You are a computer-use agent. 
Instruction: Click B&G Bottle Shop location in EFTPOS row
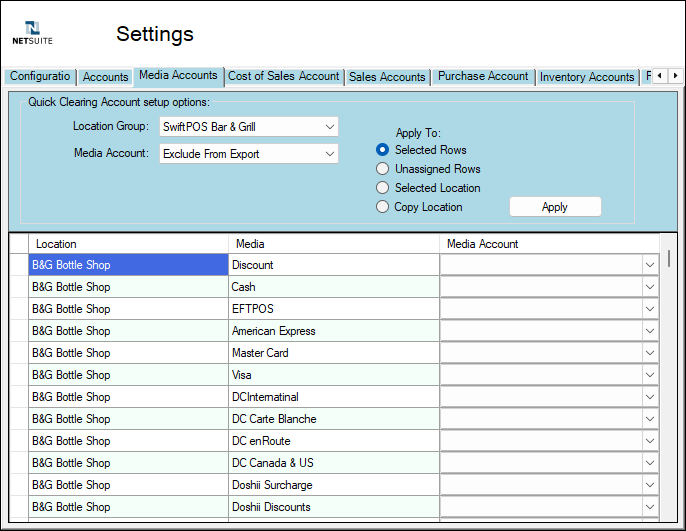[x=128, y=309]
